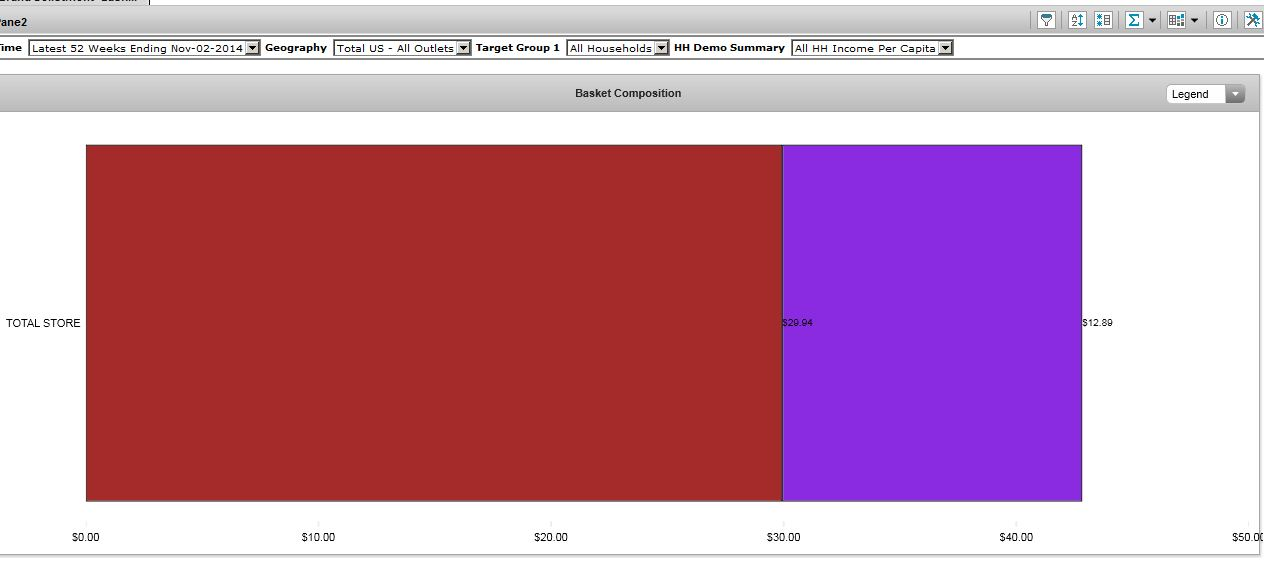Click the chart/grid view icon

(x=1176, y=20)
